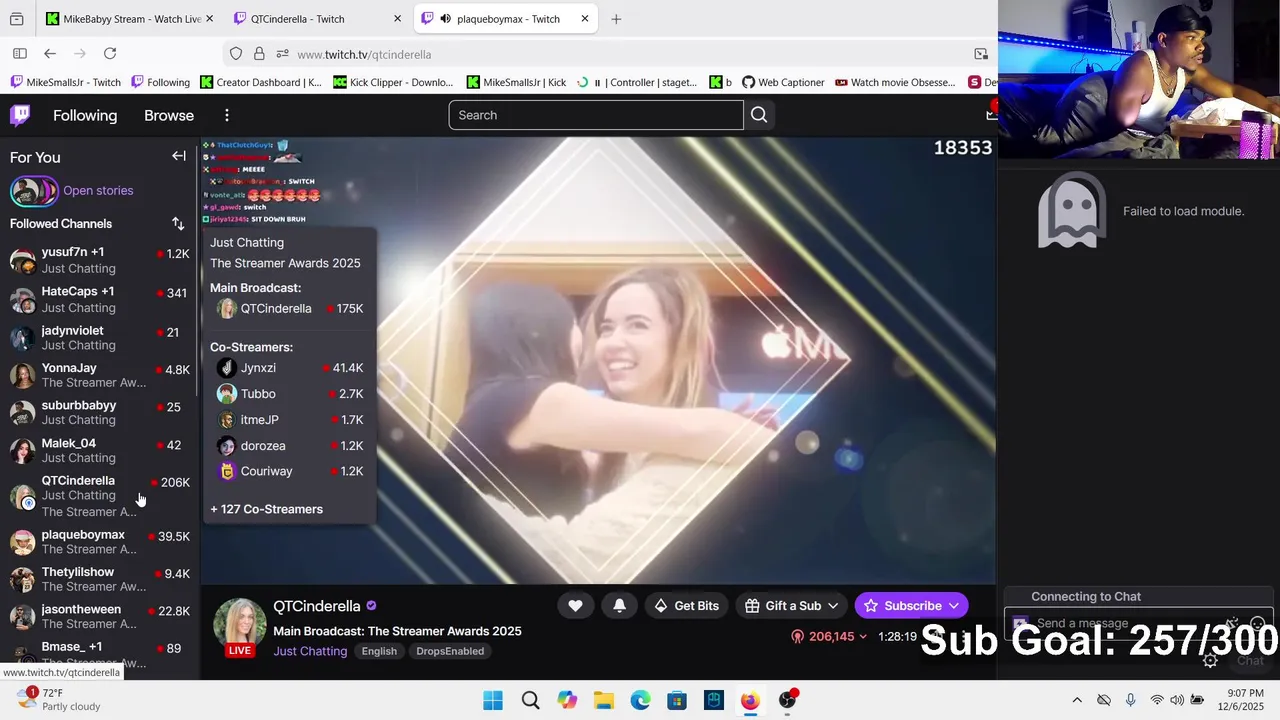The width and height of the screenshot is (1280, 720).
Task: Open MikeSmallsJr - Twitch bookmark
Action: point(66,82)
